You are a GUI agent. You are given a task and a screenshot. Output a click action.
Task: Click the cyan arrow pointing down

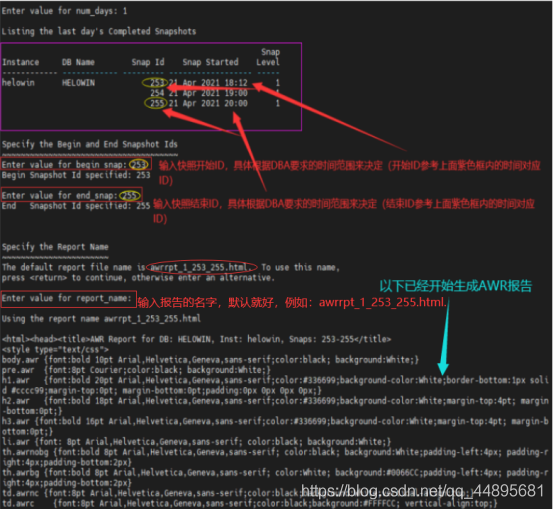point(444,337)
